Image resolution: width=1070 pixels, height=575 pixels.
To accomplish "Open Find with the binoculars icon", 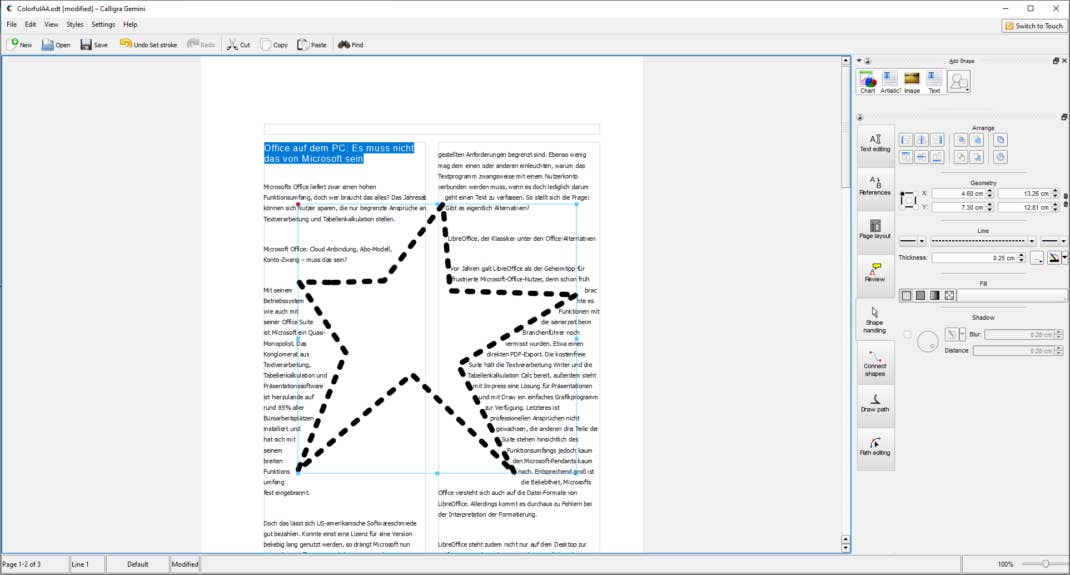I will (351, 44).
